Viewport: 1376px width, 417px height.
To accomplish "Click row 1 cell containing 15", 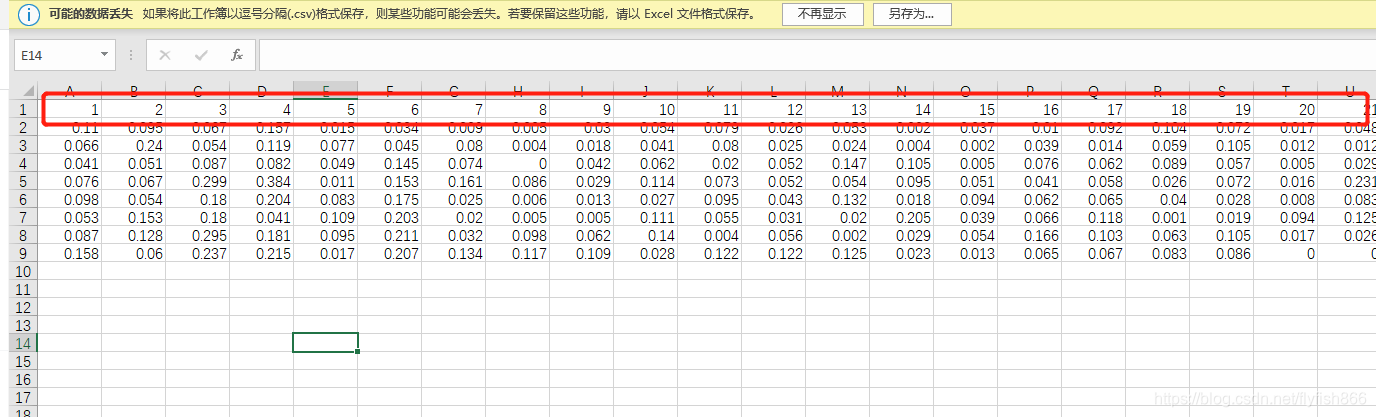I will (x=965, y=109).
